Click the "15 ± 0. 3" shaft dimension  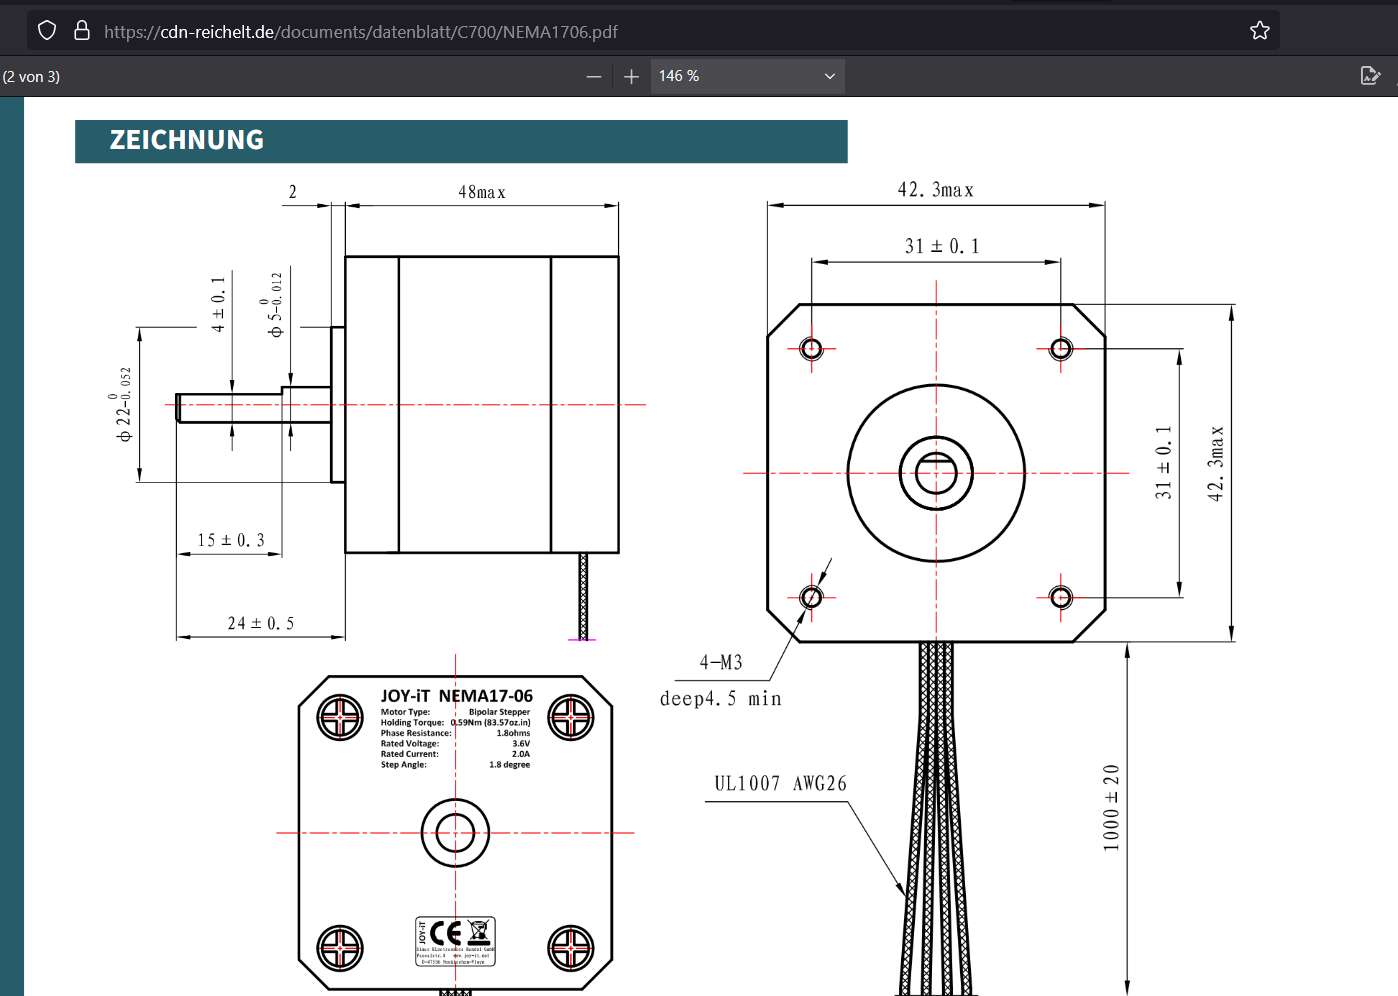click(231, 540)
